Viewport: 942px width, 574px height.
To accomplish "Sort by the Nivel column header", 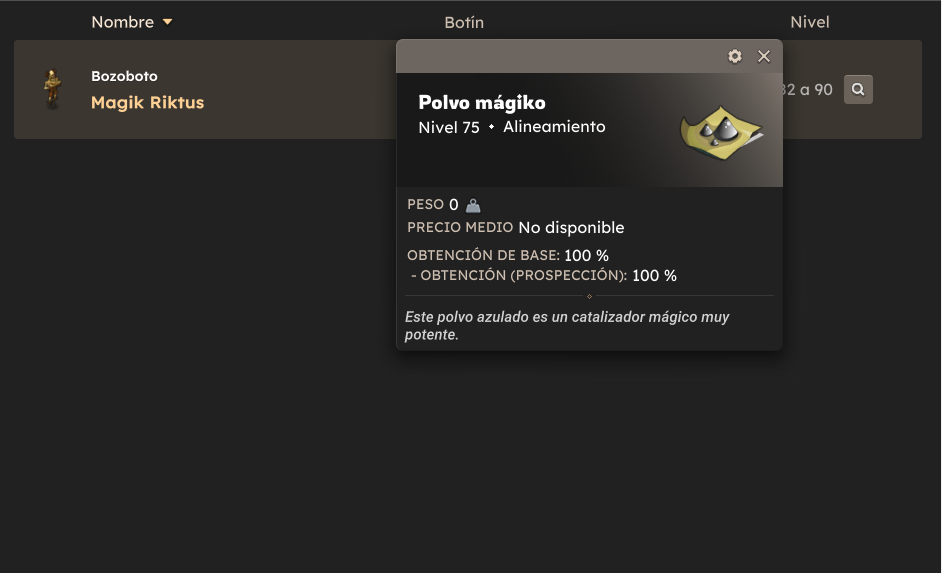I will 809,22.
